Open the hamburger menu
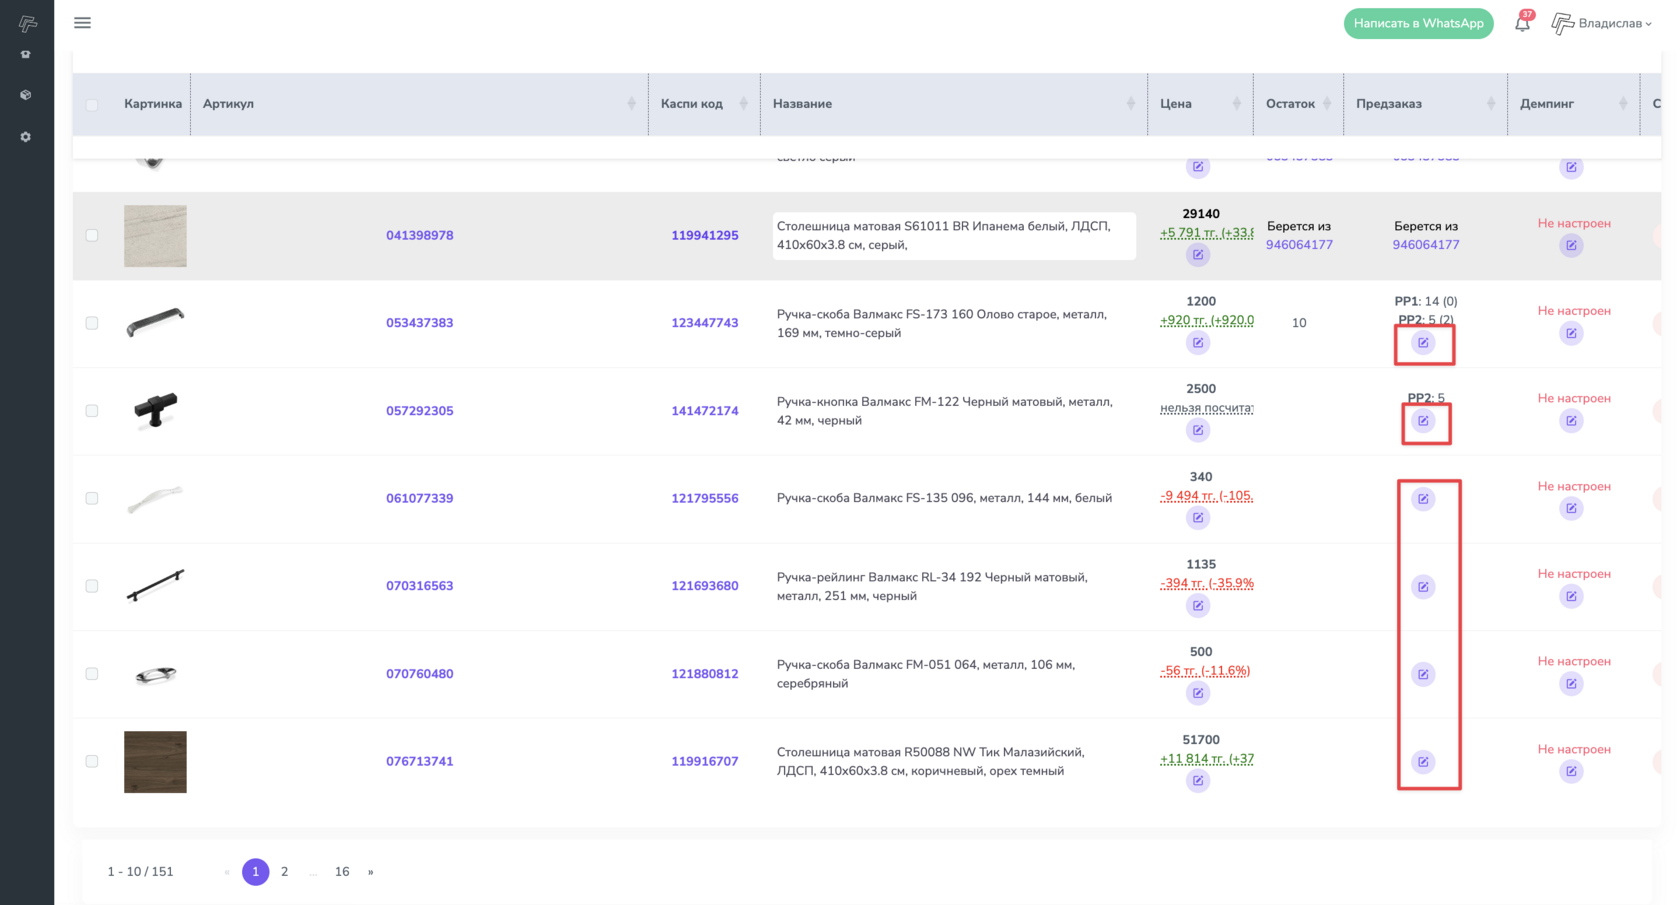 click(82, 23)
